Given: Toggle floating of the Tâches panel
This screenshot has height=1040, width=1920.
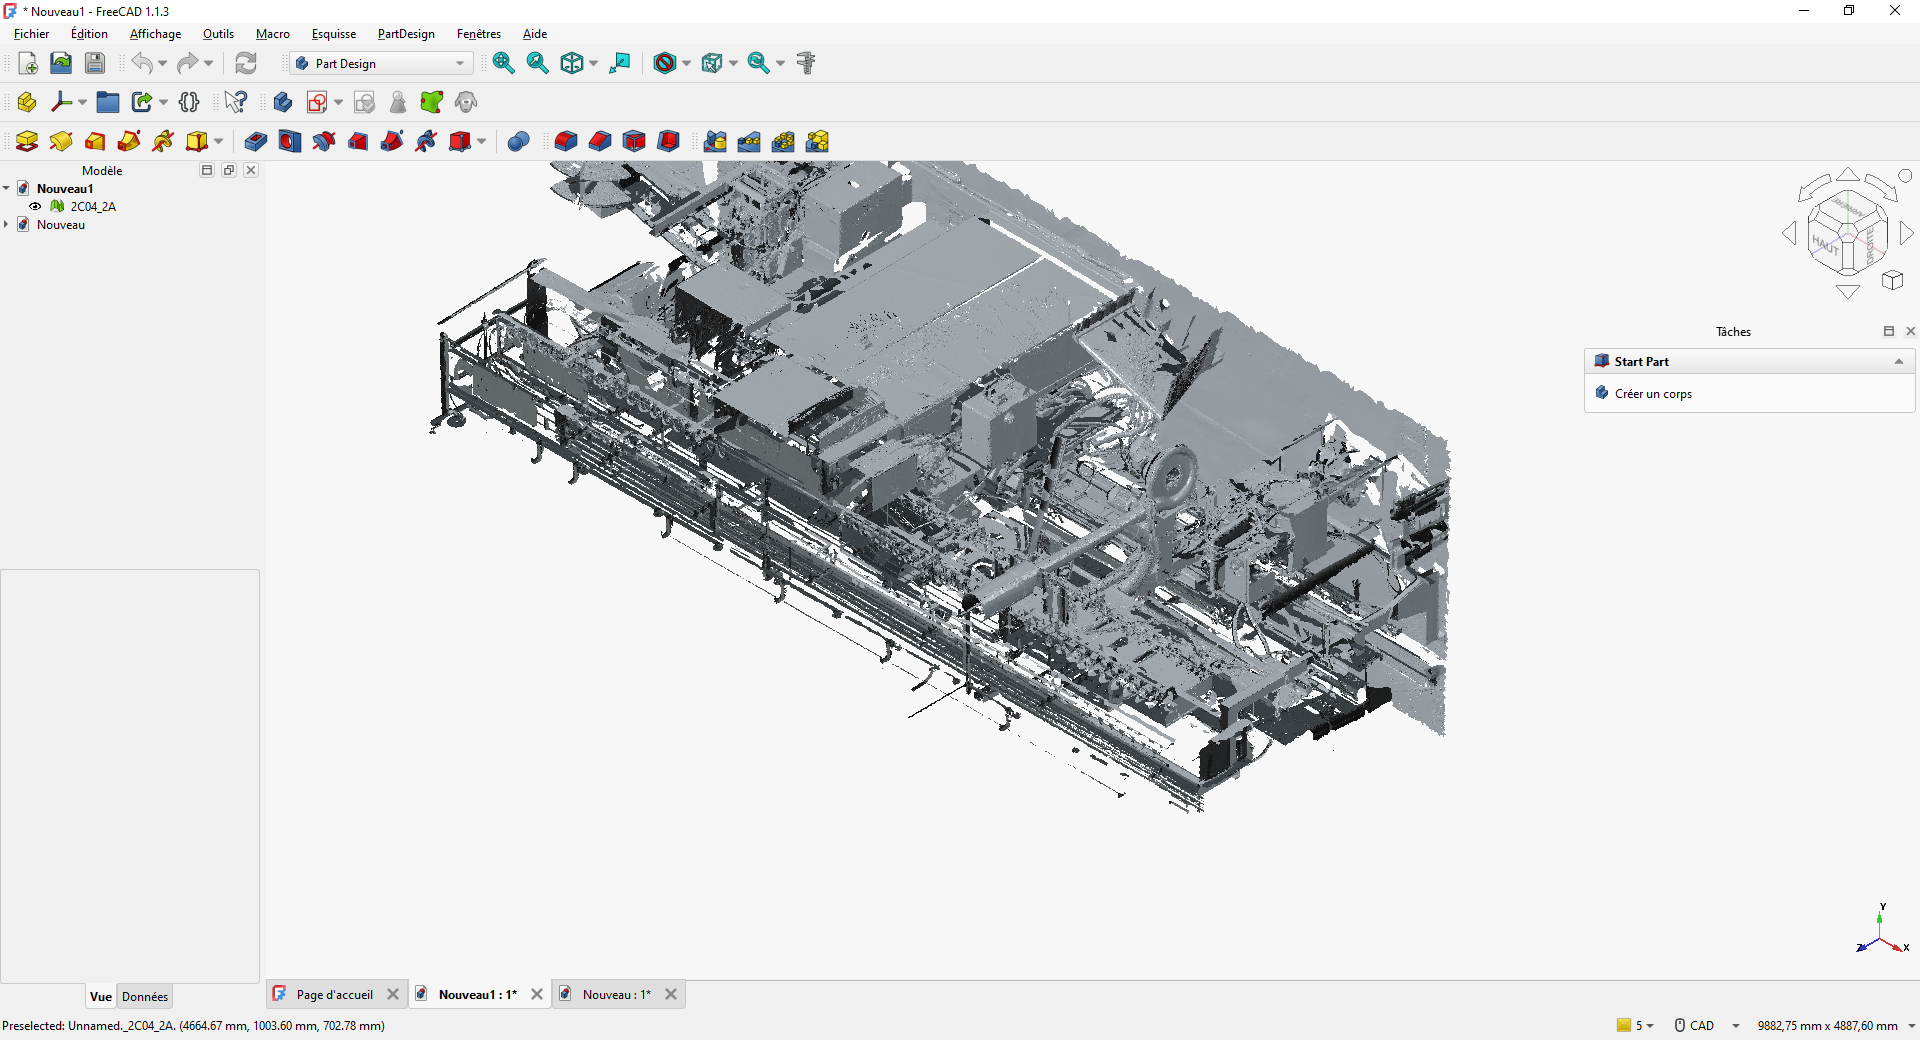Looking at the screenshot, I should [x=1889, y=331].
